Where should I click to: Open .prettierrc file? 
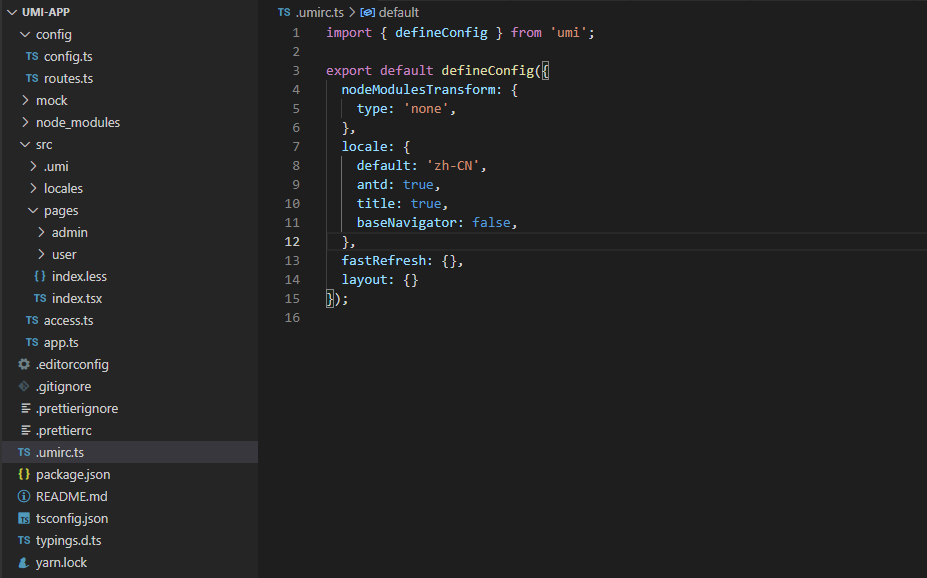click(x=63, y=431)
